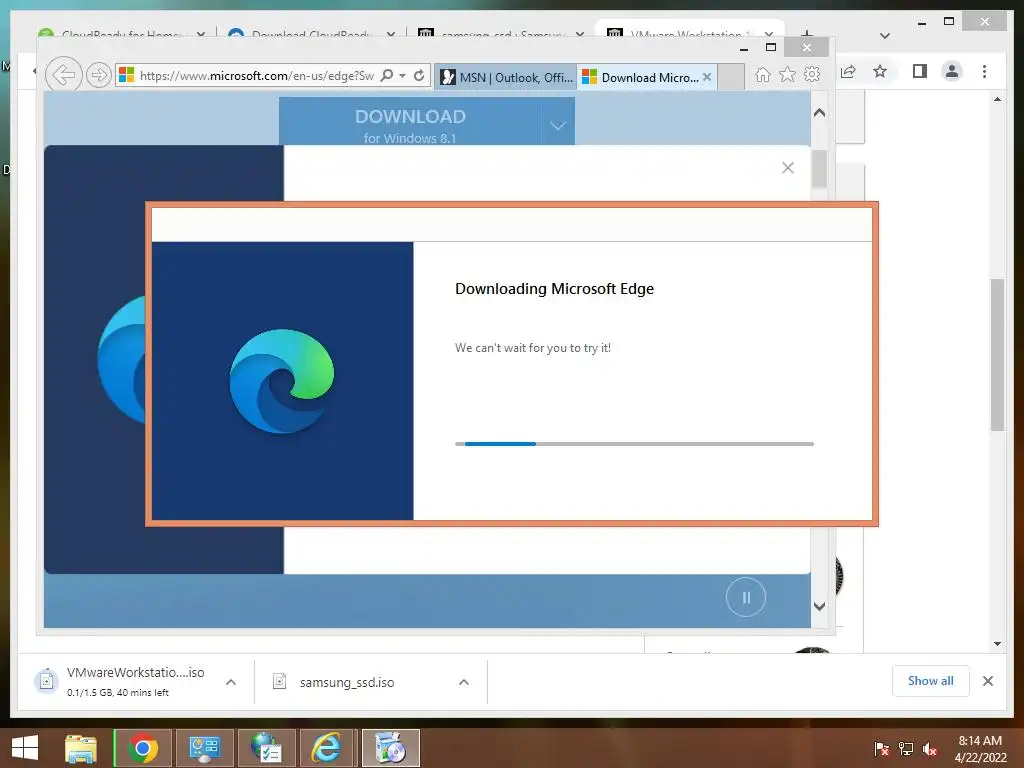Toggle Chrome side panel
The image size is (1024, 768).
920,71
